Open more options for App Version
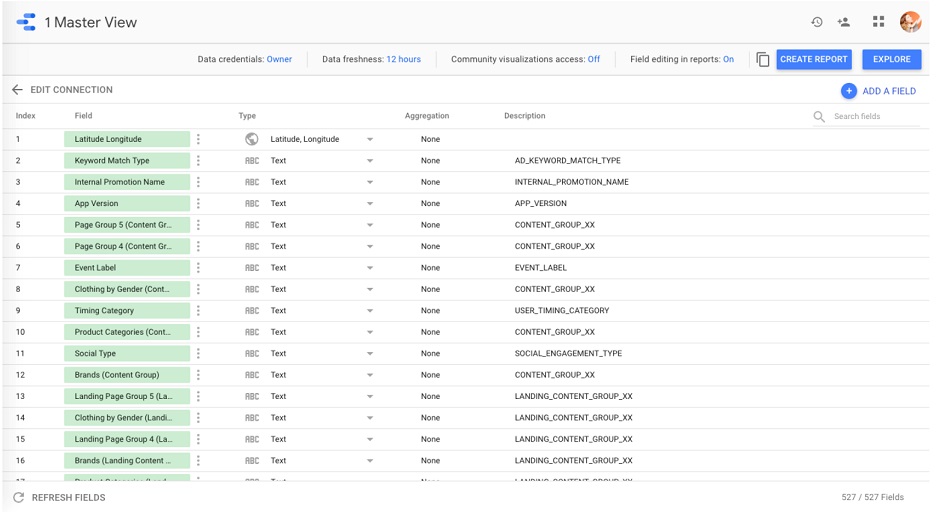Viewport: 939px width, 512px height. tap(198, 204)
